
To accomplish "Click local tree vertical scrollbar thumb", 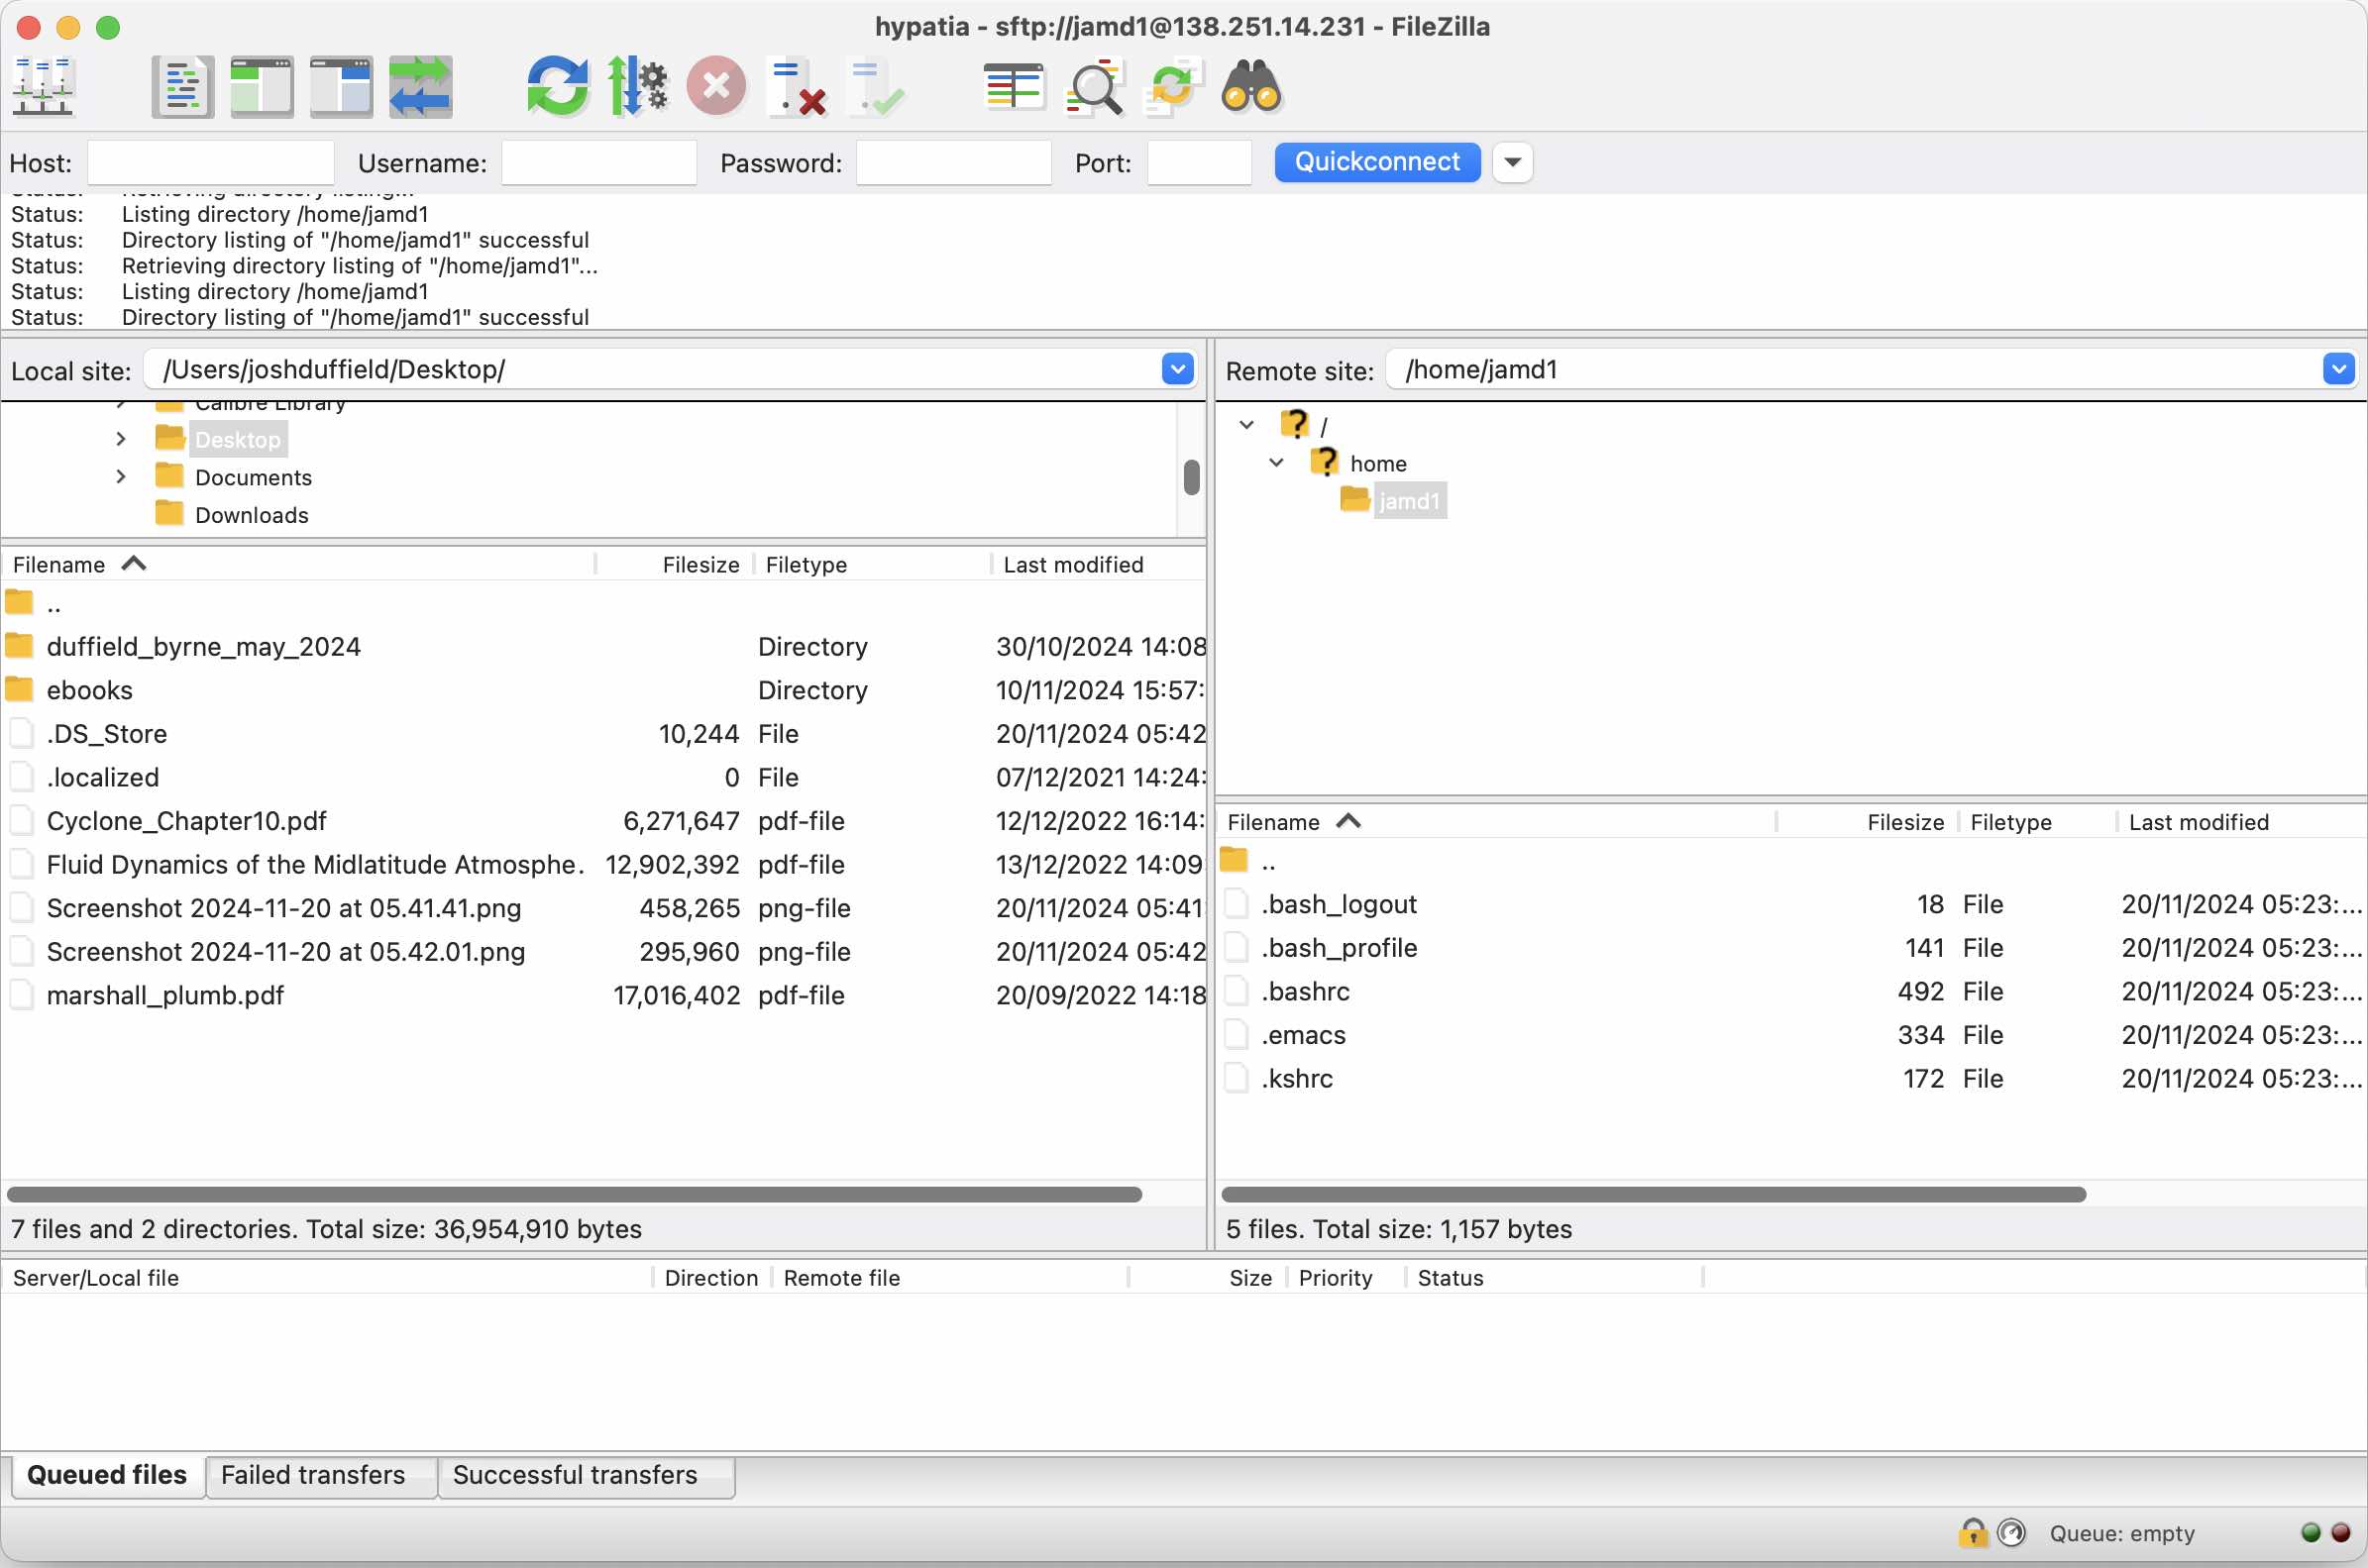I will [x=1191, y=476].
